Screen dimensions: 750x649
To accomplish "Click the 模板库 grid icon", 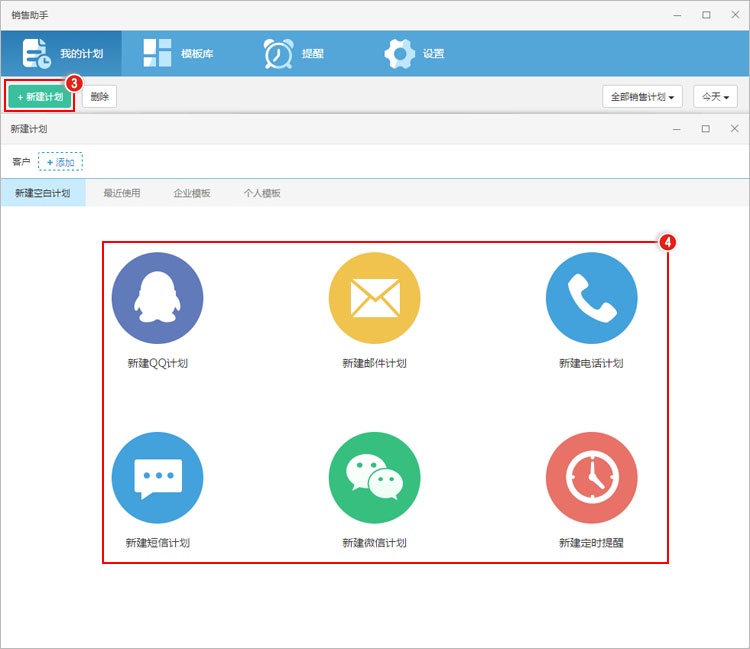I will (x=157, y=53).
